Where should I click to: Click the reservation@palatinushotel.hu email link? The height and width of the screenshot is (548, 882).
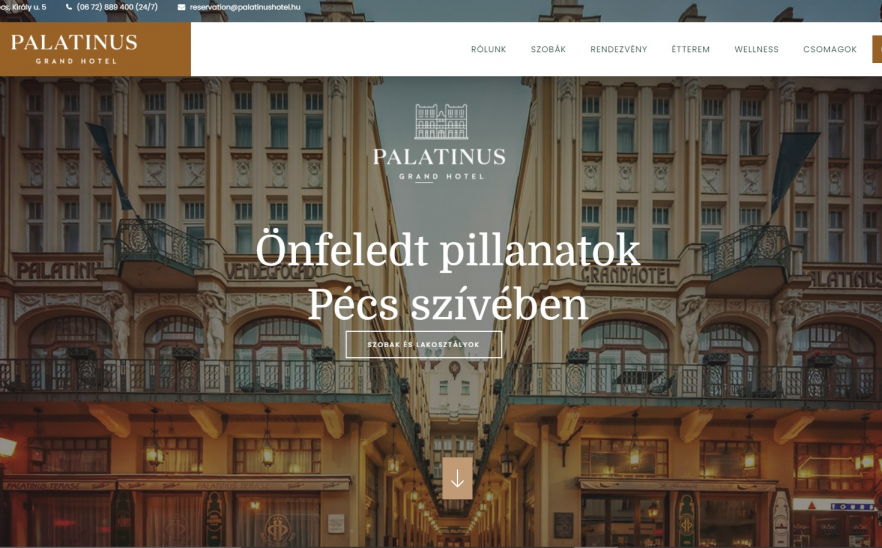click(245, 7)
